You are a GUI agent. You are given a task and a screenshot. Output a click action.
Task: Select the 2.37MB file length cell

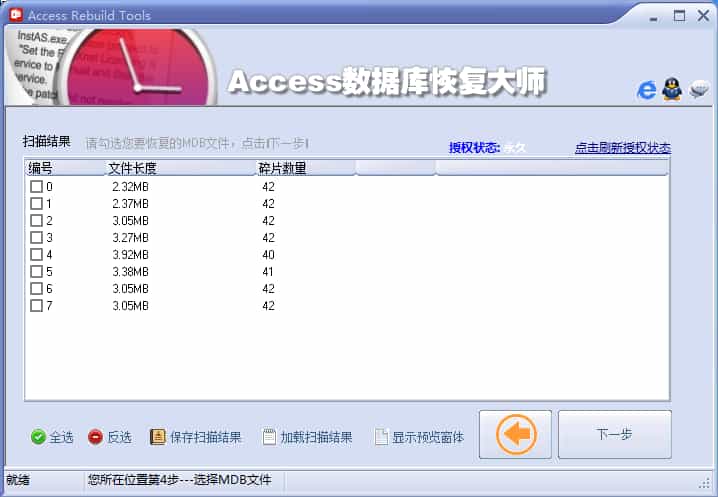[131, 203]
